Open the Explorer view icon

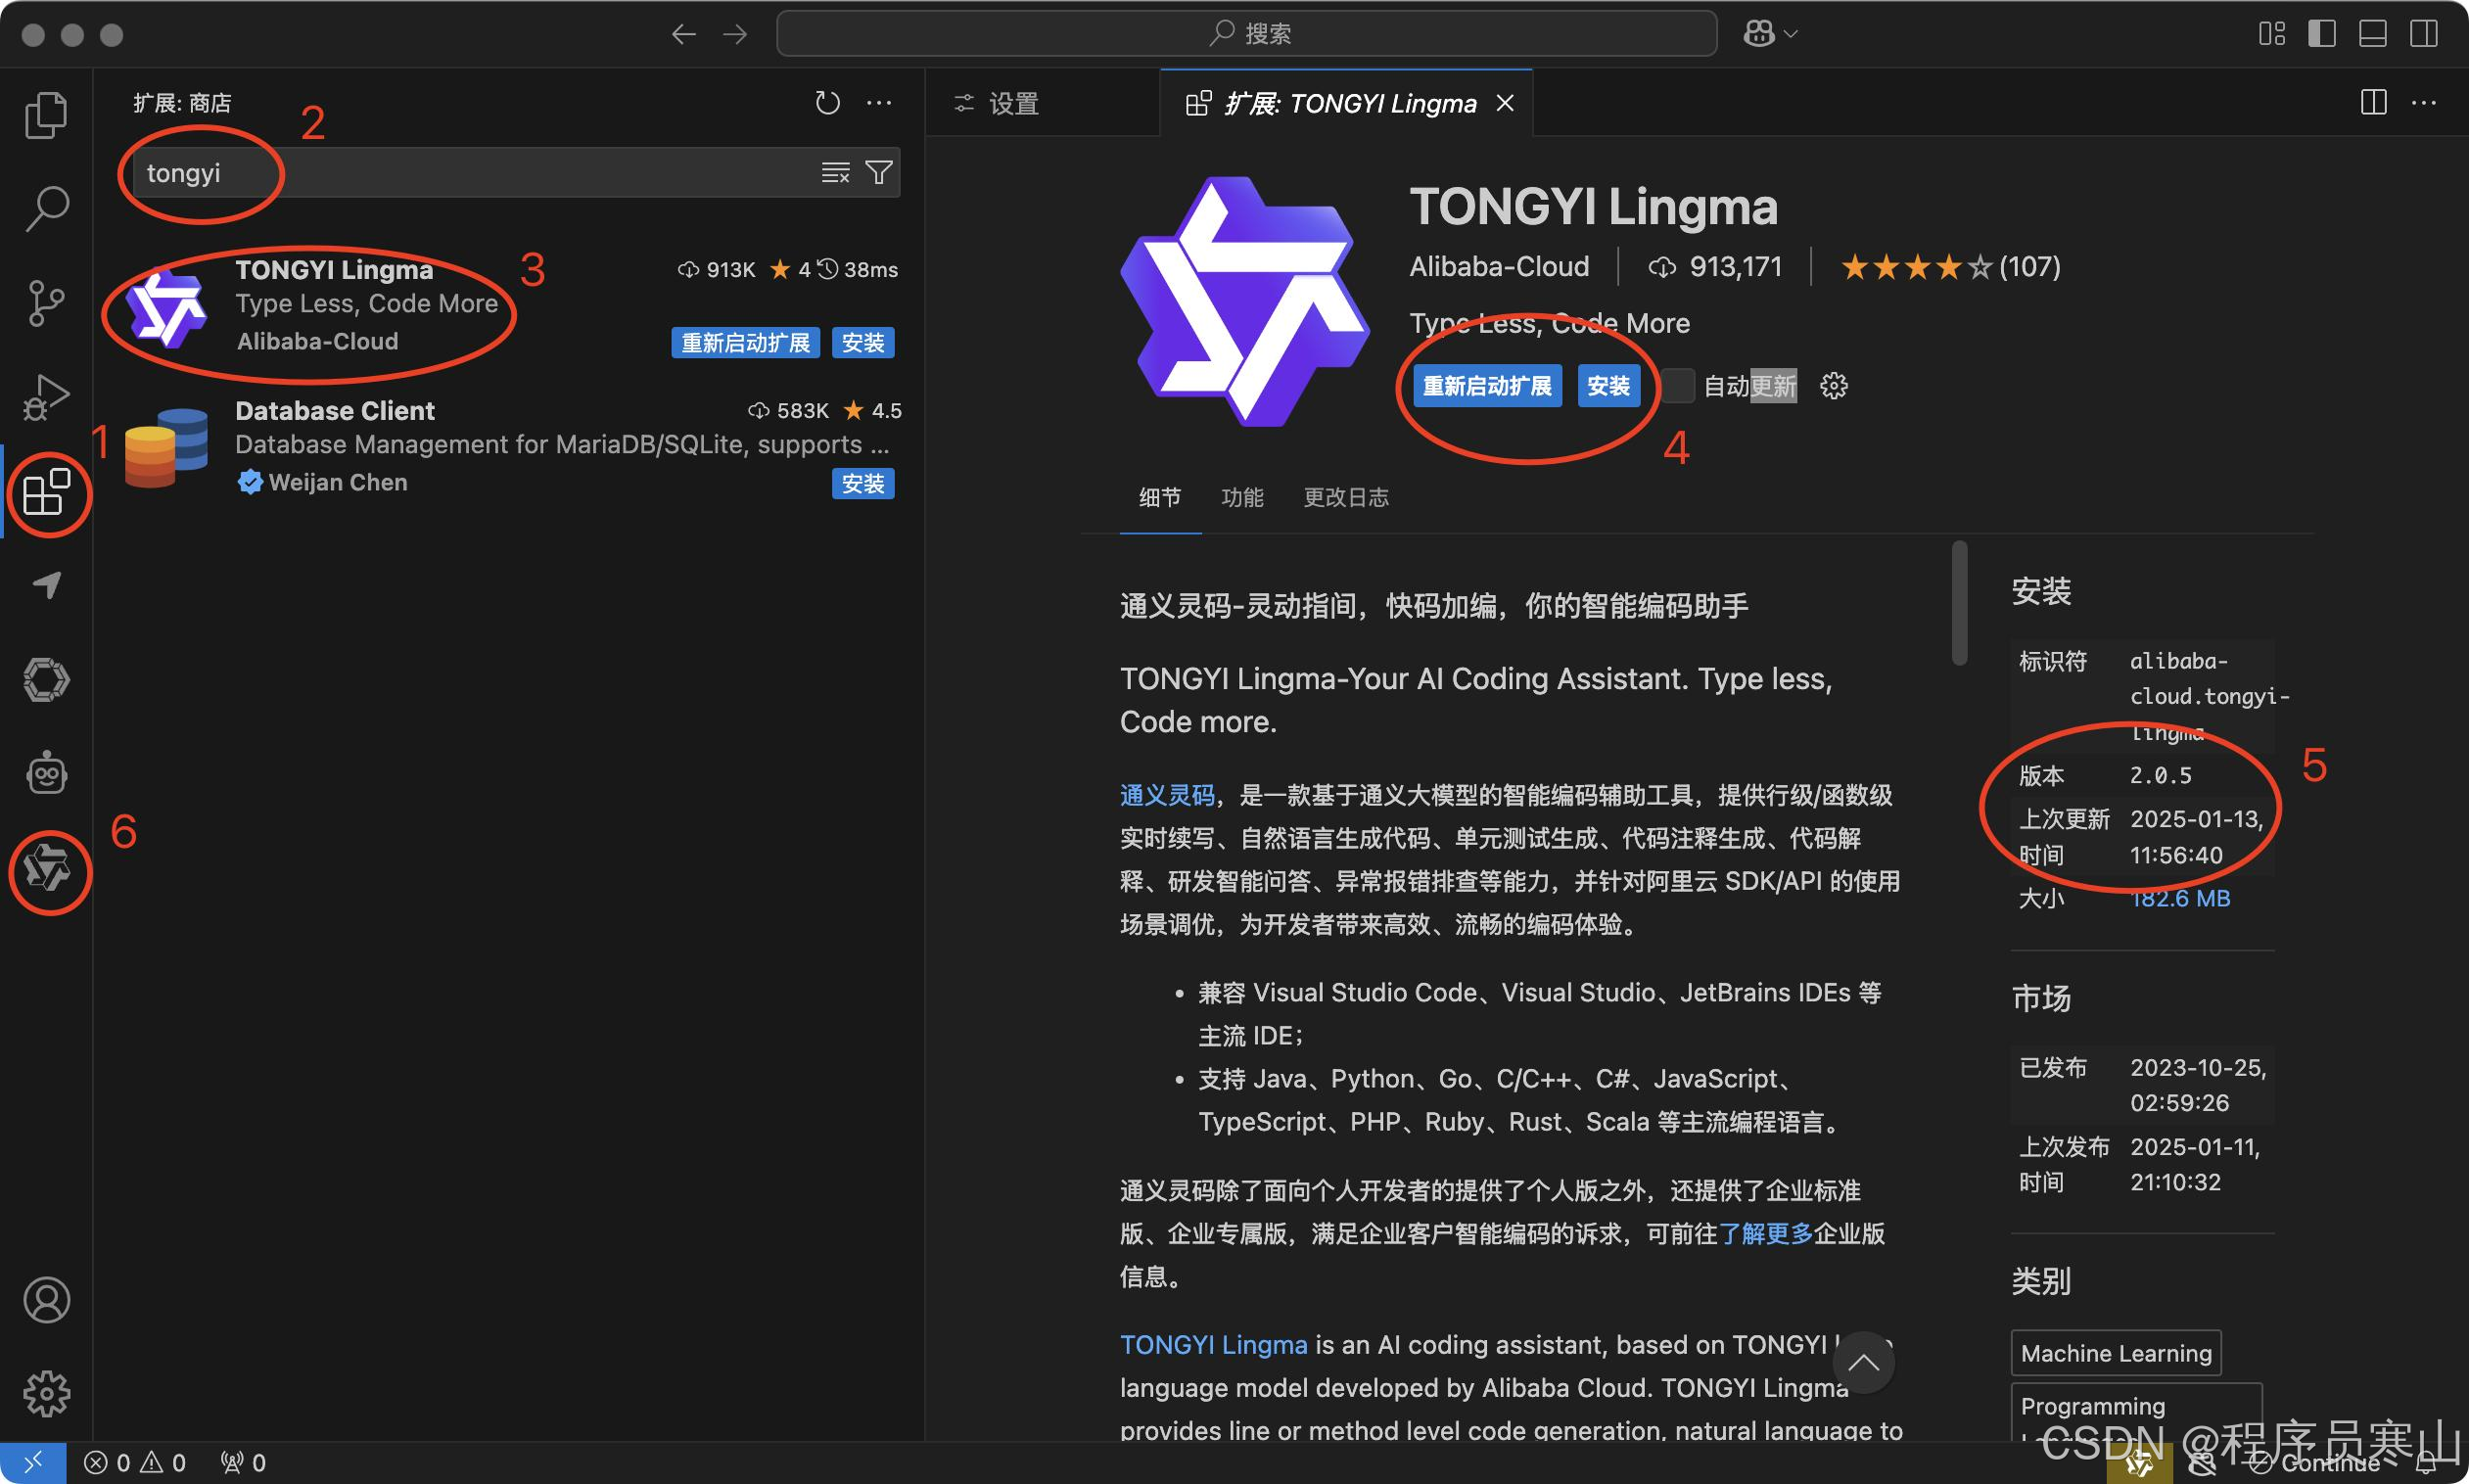click(x=46, y=114)
